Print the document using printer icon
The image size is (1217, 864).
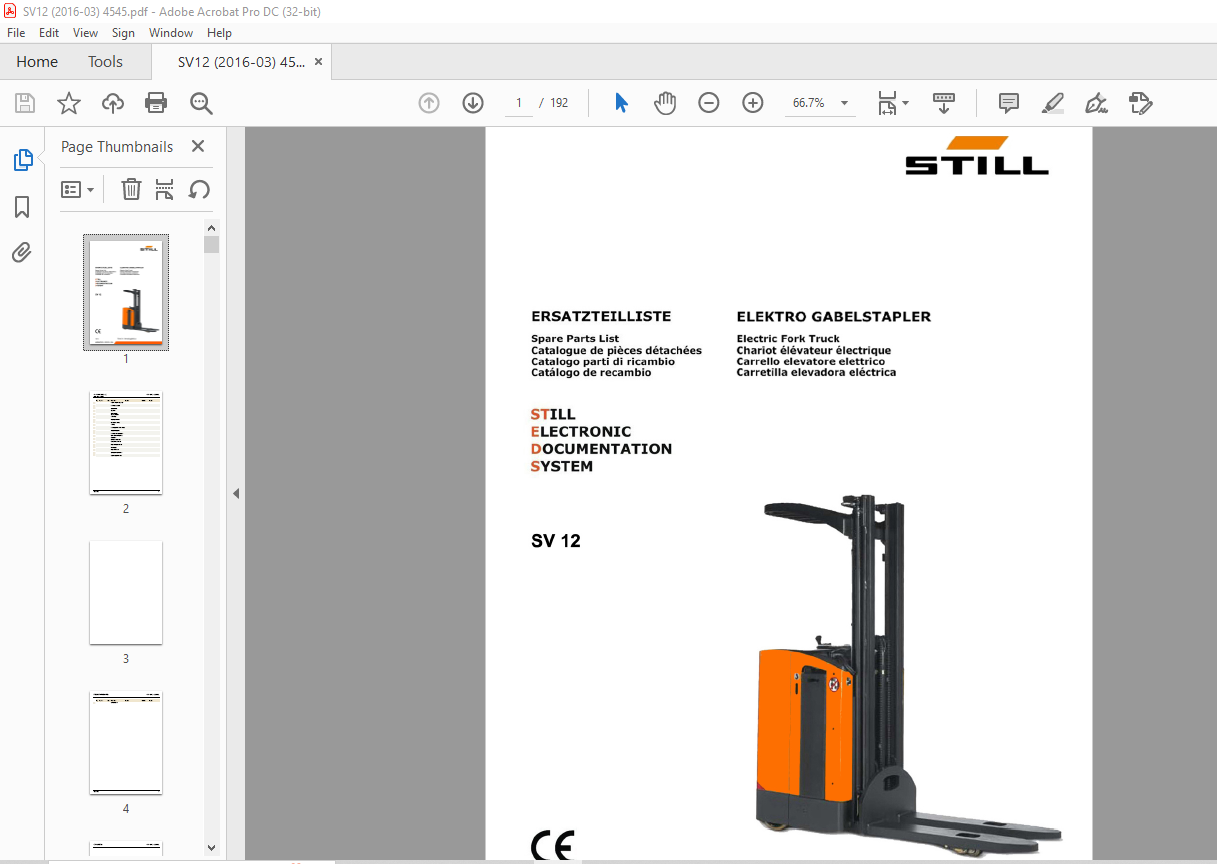point(156,103)
